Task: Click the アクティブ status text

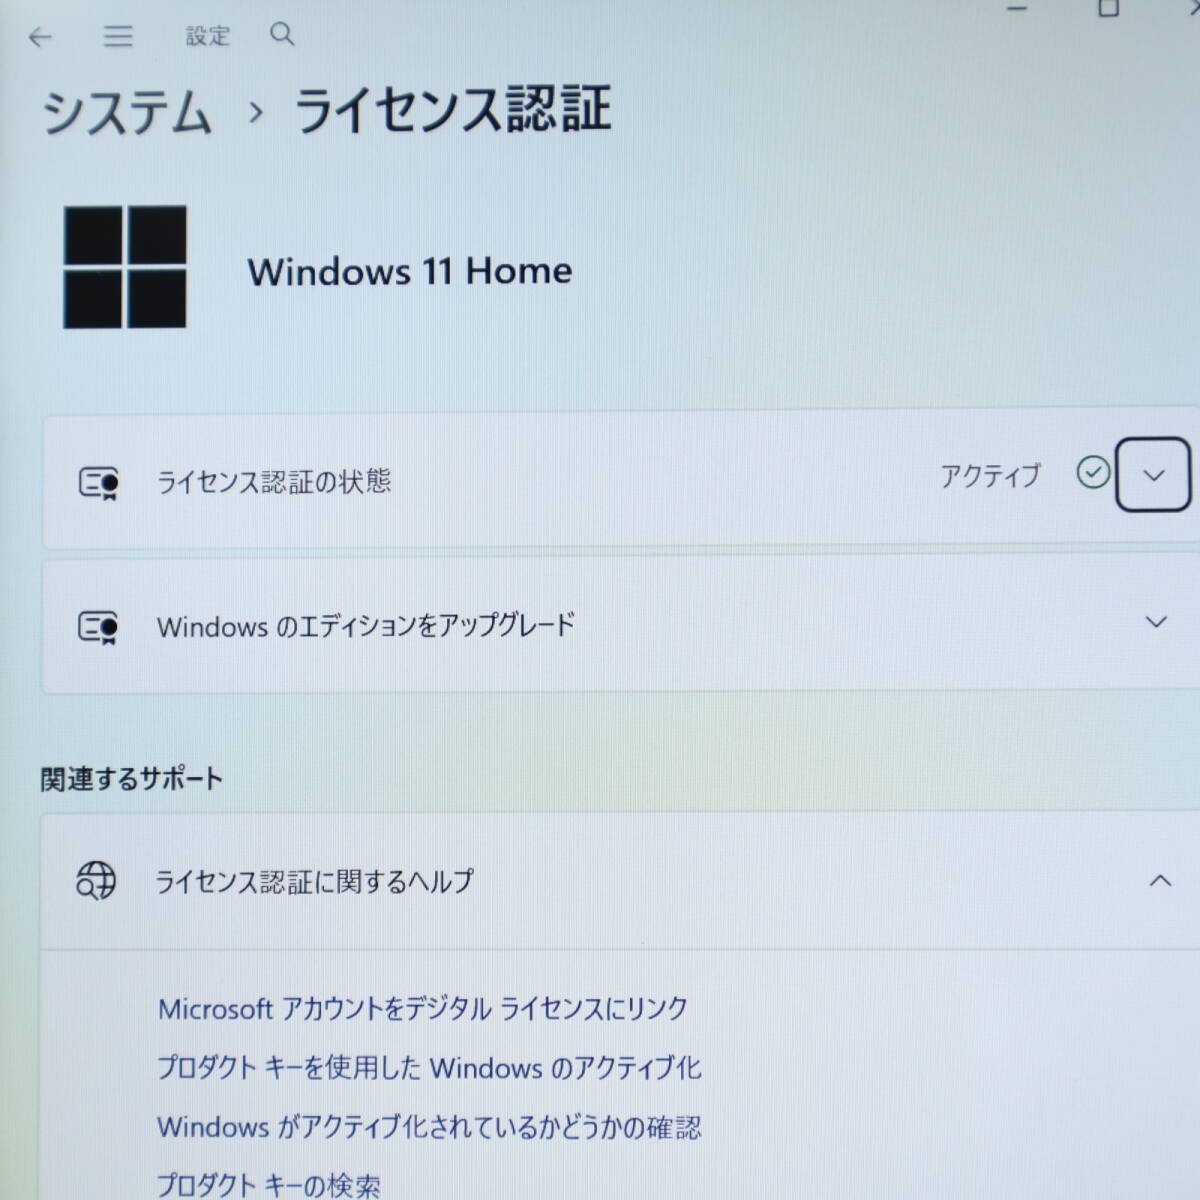Action: [990, 476]
